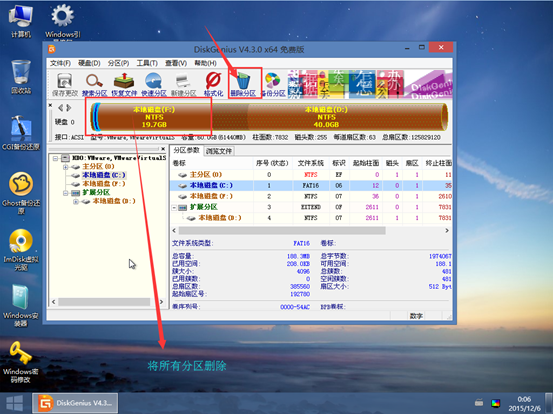The image size is (553, 414).
Task: Open the Tools(T) menu
Action: click(147, 63)
